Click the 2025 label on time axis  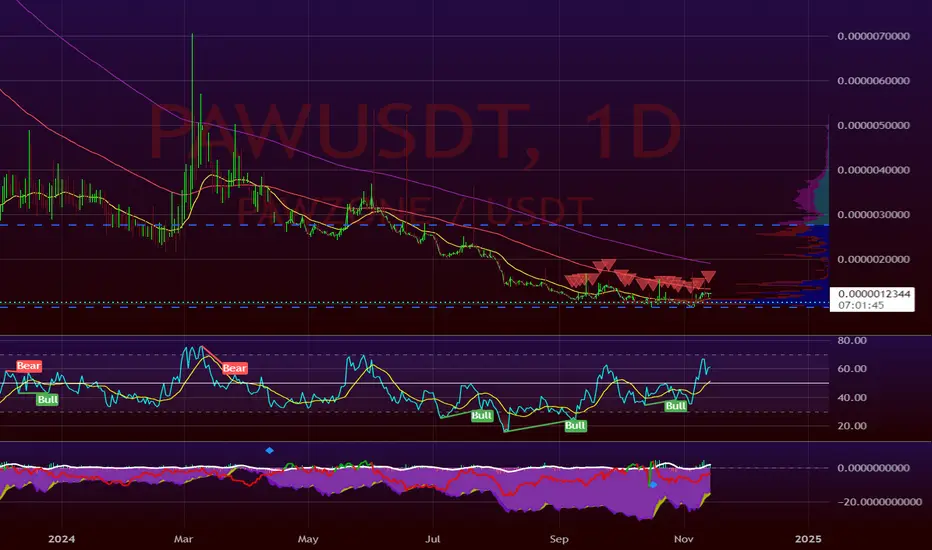point(808,539)
